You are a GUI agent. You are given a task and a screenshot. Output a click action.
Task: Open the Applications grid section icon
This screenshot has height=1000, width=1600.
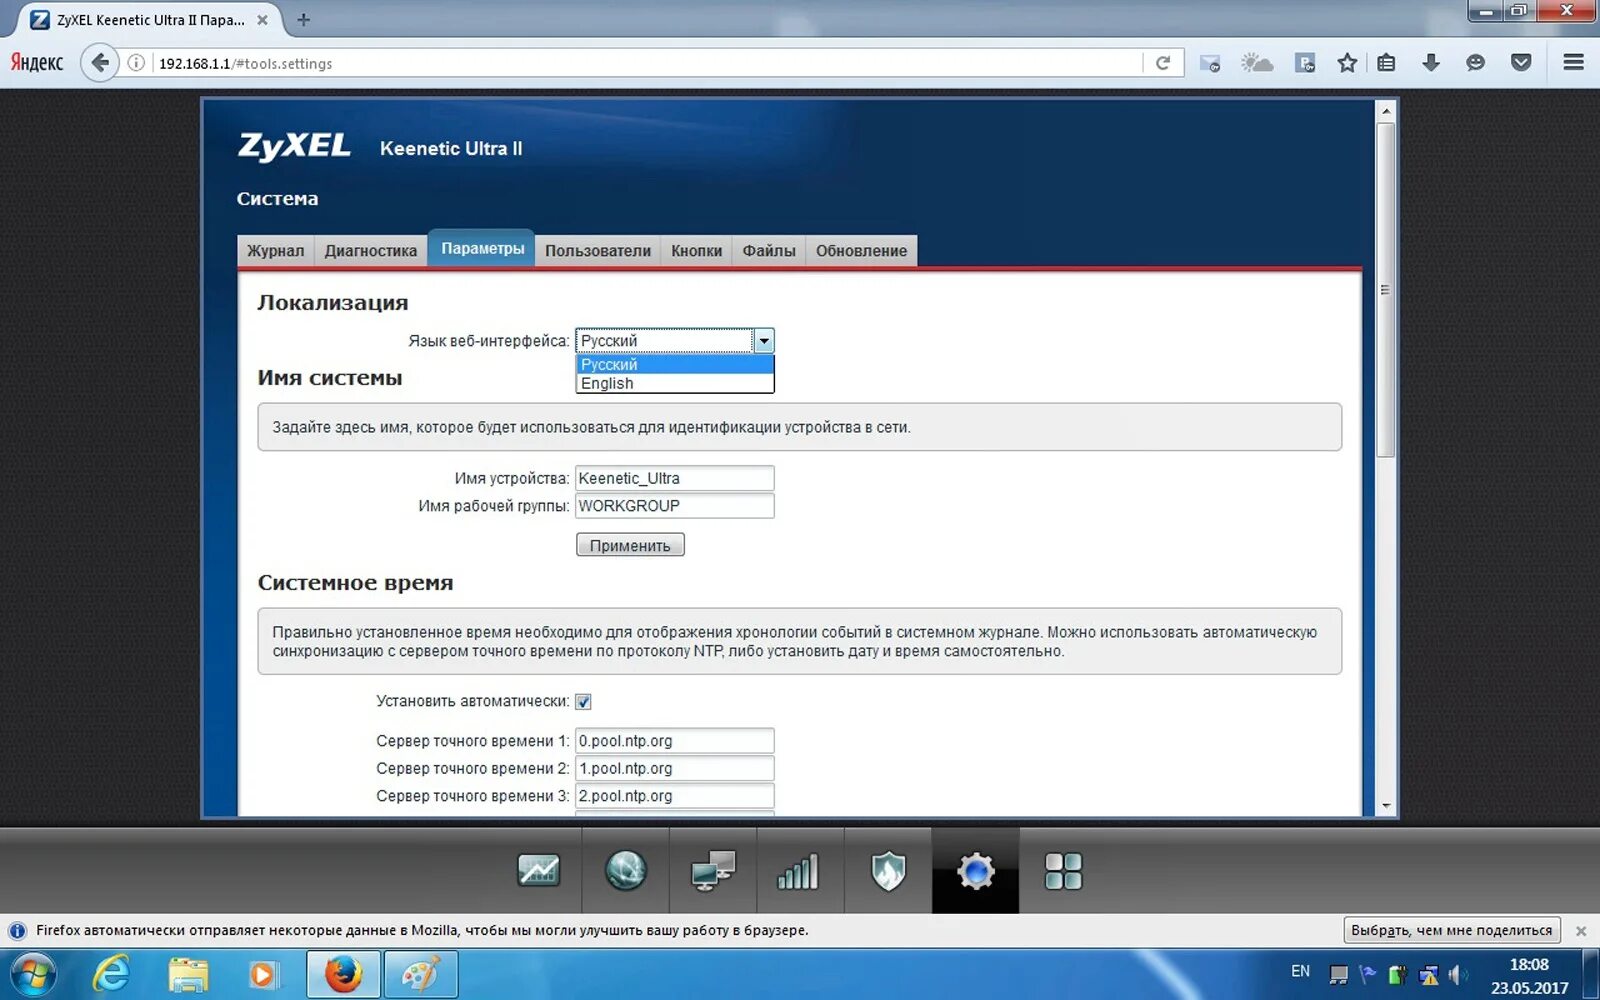(1063, 871)
